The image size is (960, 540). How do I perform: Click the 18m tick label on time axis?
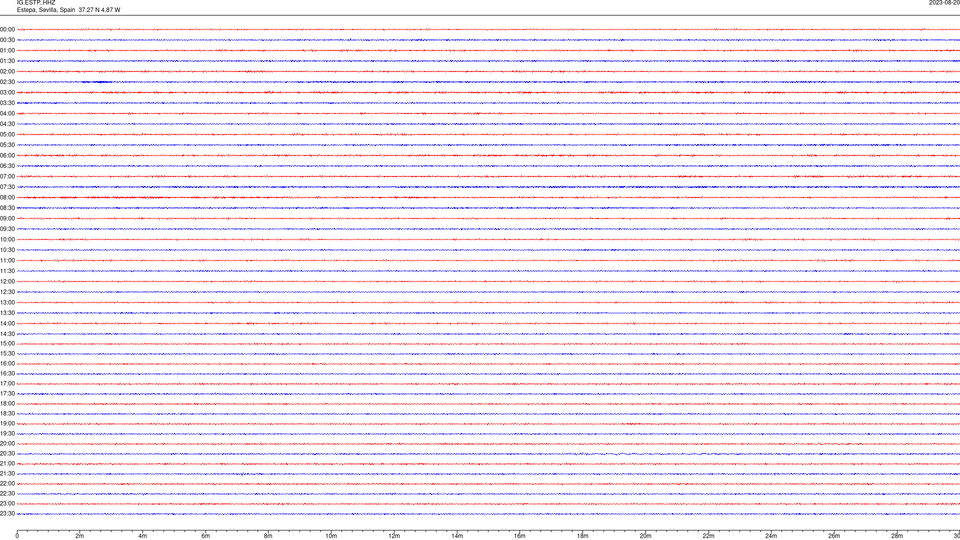coord(583,536)
